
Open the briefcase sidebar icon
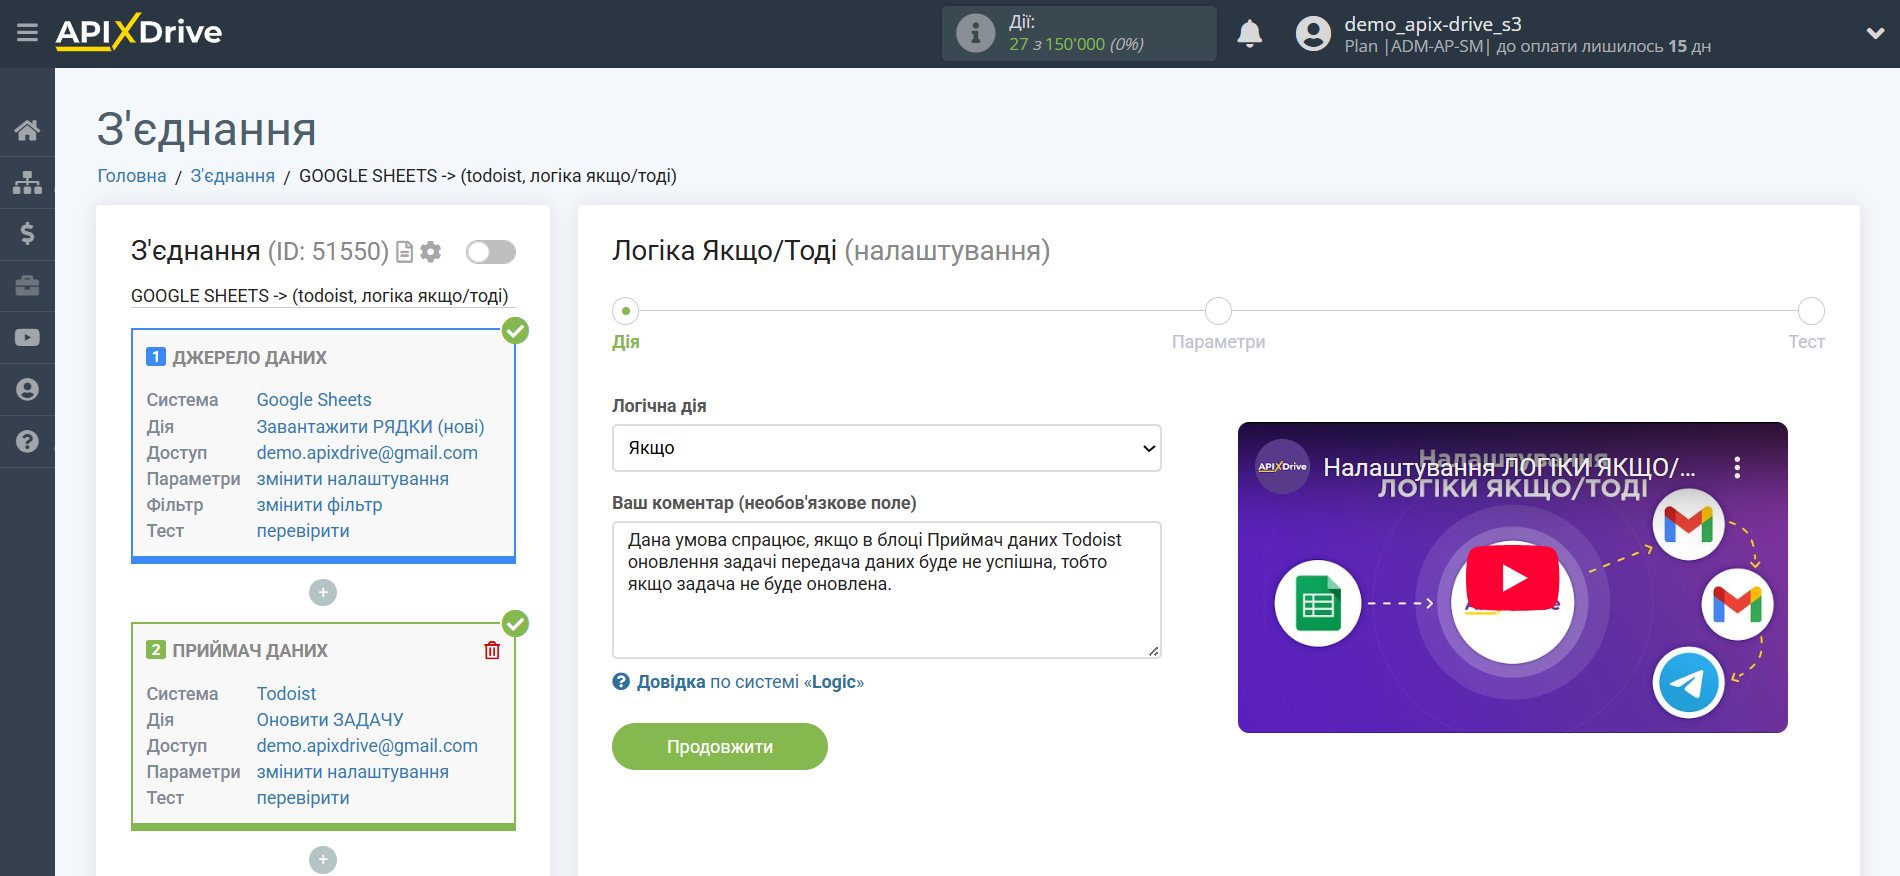(x=27, y=286)
